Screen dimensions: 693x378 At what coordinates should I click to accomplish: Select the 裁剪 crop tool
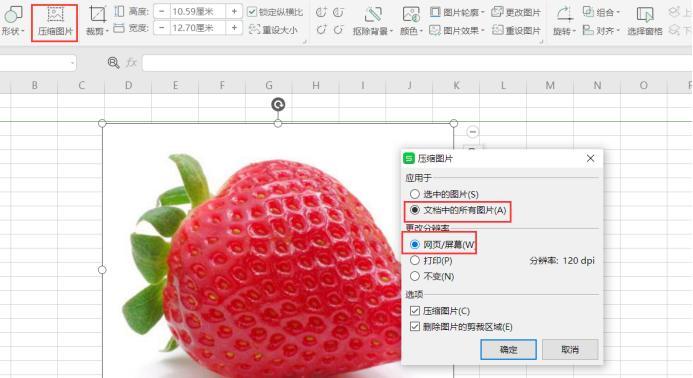tap(97, 21)
